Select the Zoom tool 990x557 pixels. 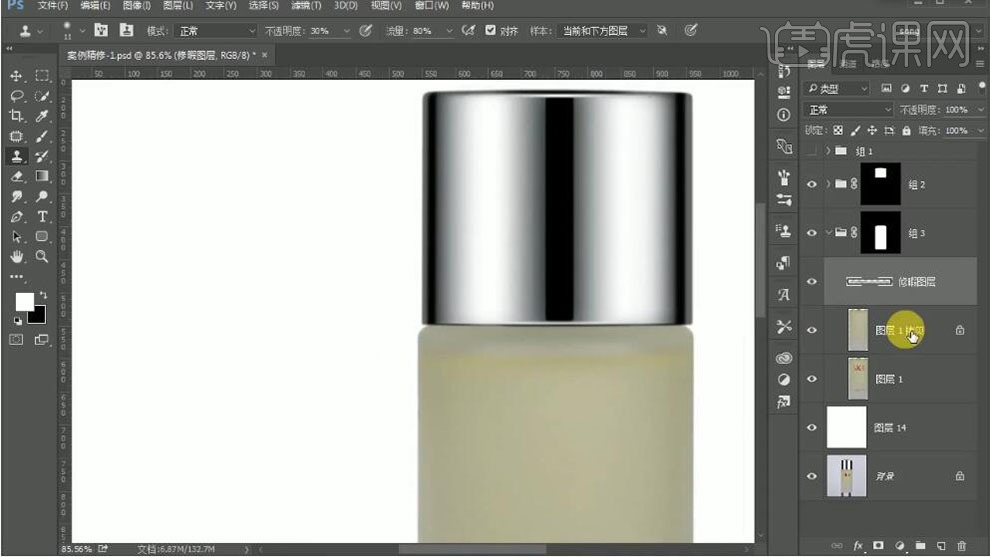(x=42, y=256)
